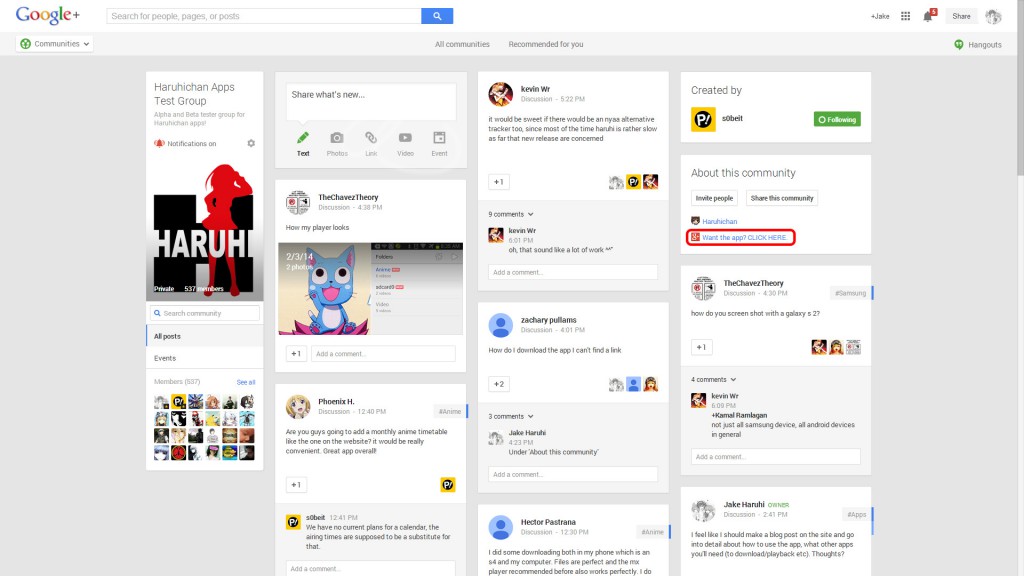Open zachary pullams' profile avatar
Screen dimensions: 1024x576
(500, 325)
